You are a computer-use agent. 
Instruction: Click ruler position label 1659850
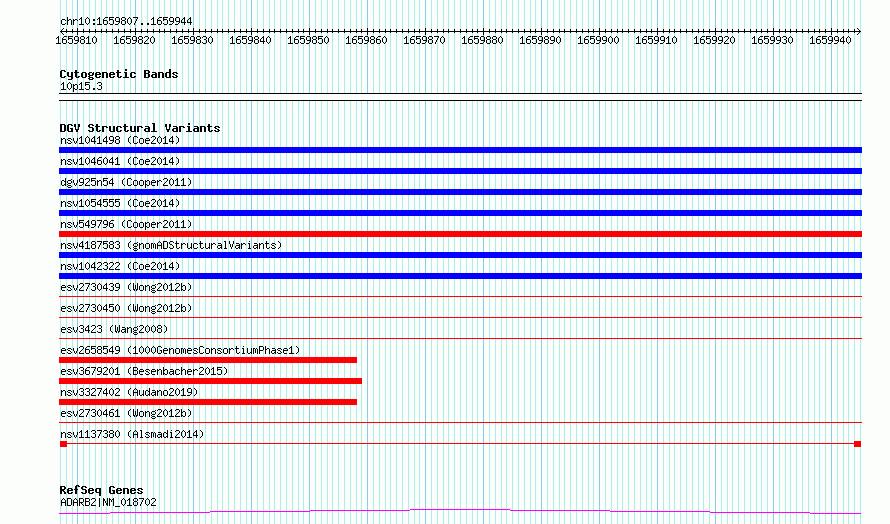tap(308, 40)
